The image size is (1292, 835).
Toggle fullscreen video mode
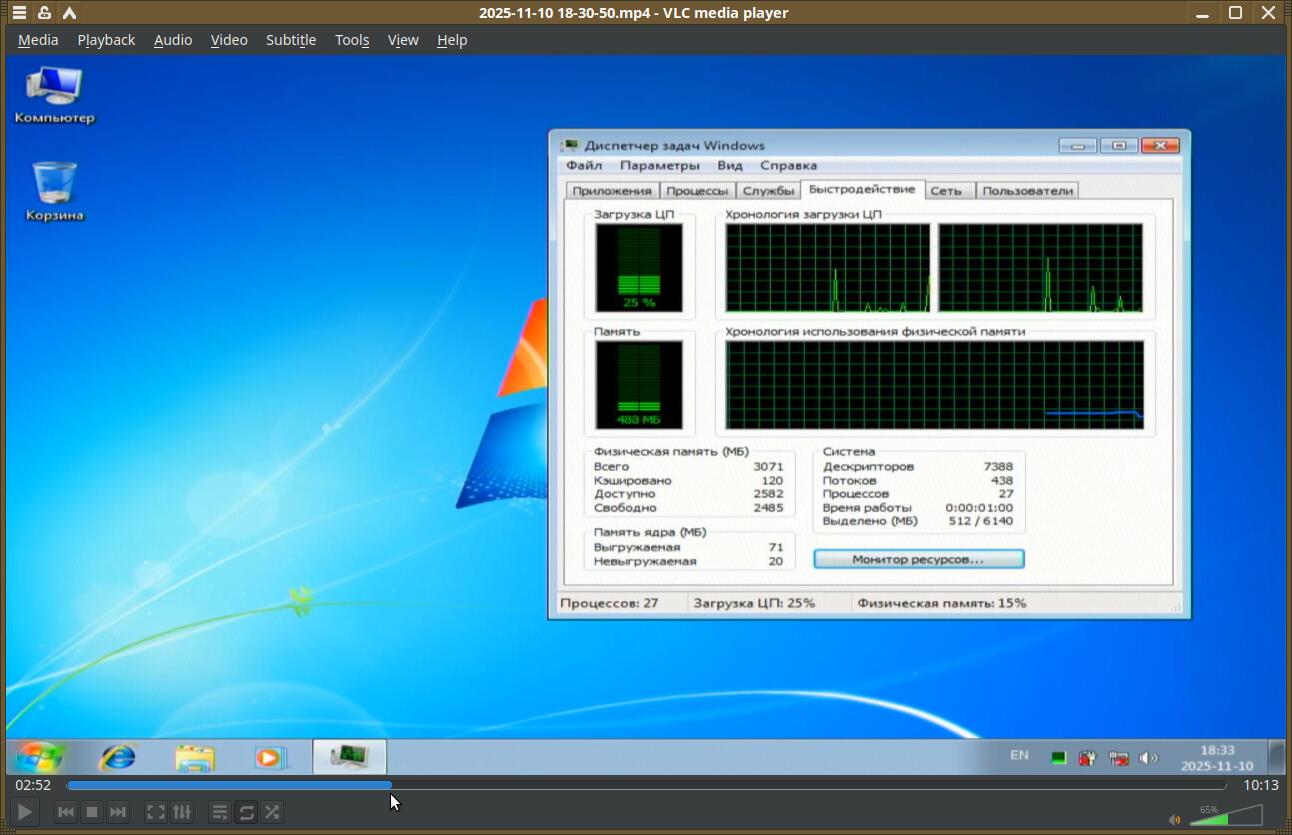pos(156,812)
